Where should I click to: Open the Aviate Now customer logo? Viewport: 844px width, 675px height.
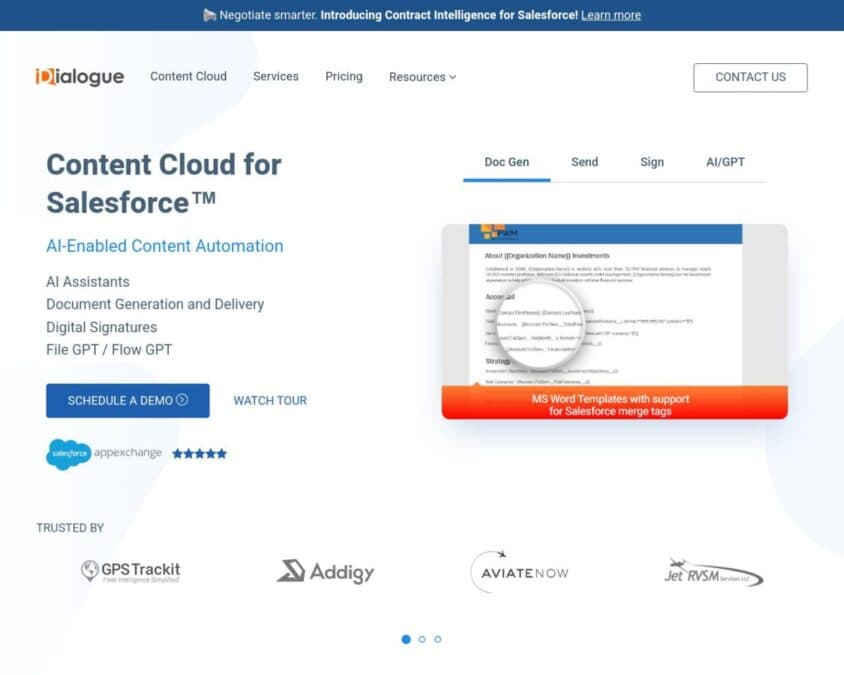[519, 572]
